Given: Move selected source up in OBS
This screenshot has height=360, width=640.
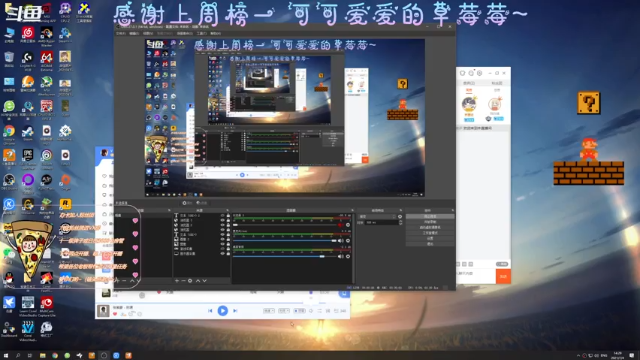Looking at the screenshot, I should coord(198,281).
